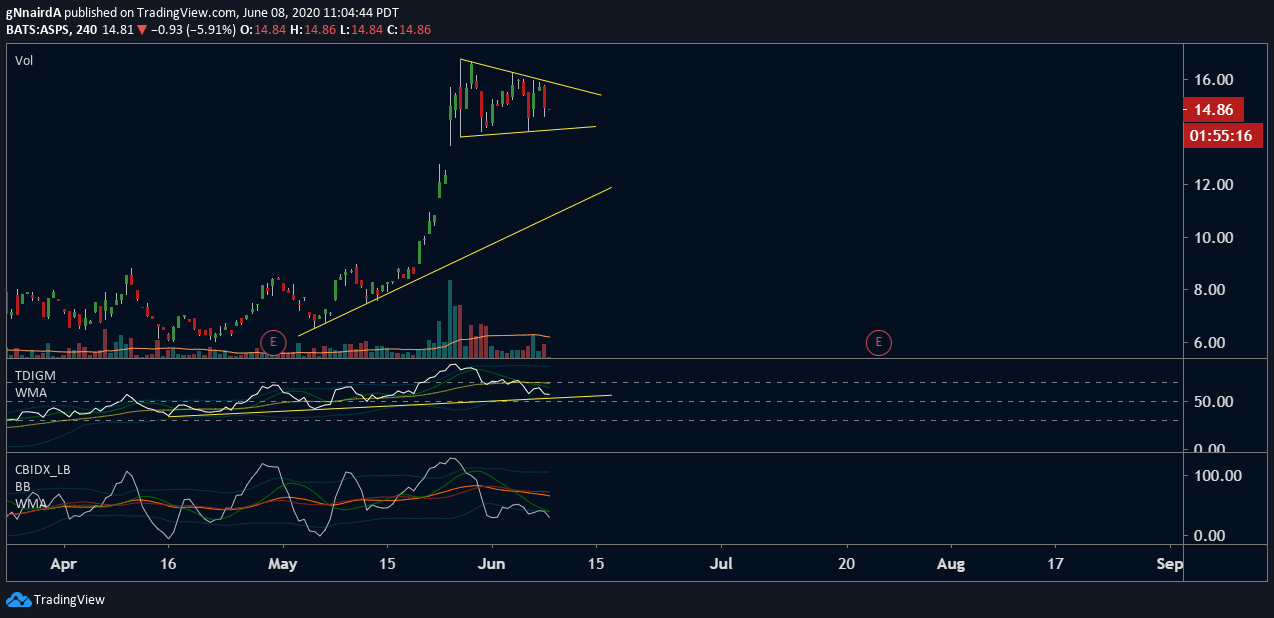Screen dimensions: 1274x618
Task: Click the Sep date axis label
Action: [1170, 563]
